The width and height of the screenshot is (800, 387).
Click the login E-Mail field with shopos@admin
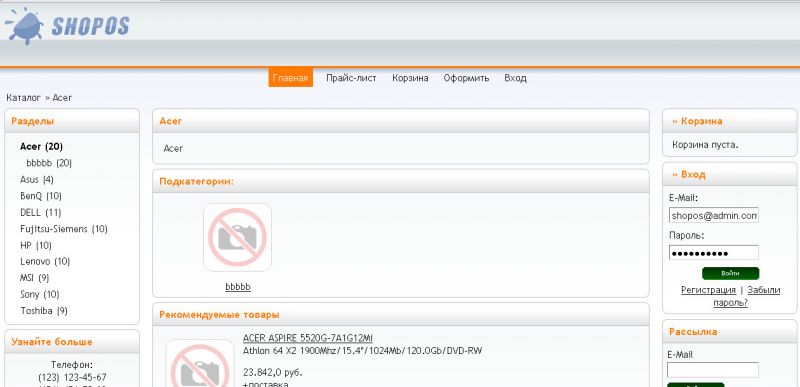[x=714, y=215]
